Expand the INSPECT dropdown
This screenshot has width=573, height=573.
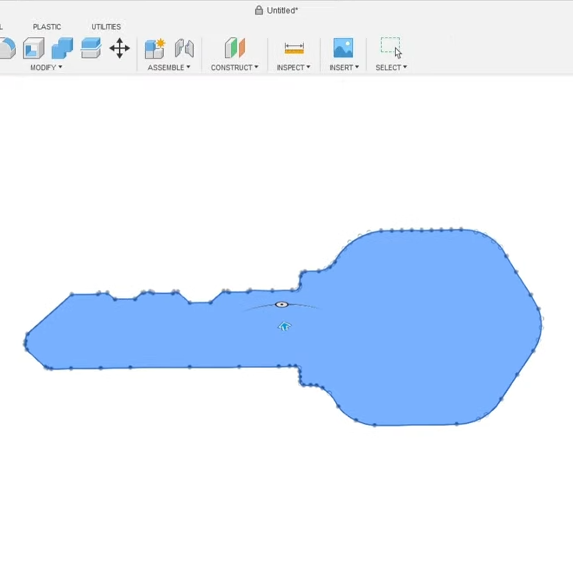coord(293,67)
